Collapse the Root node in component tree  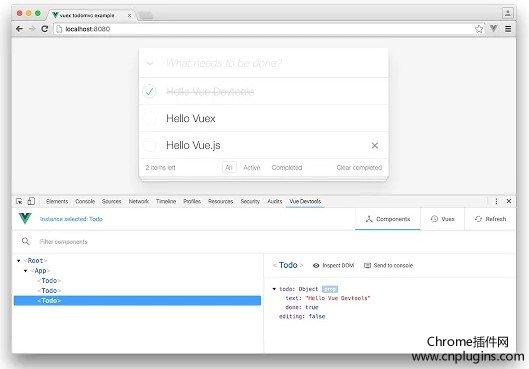[x=19, y=261]
